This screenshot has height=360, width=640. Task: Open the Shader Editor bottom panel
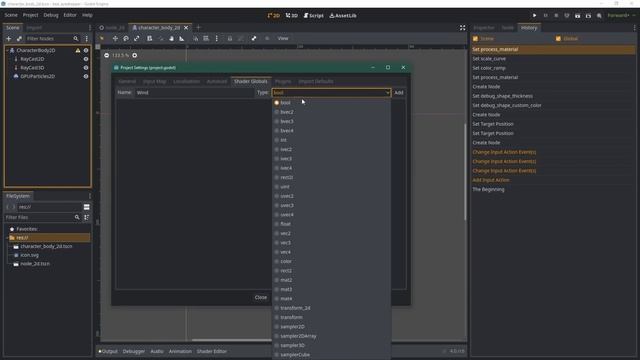[x=211, y=351]
